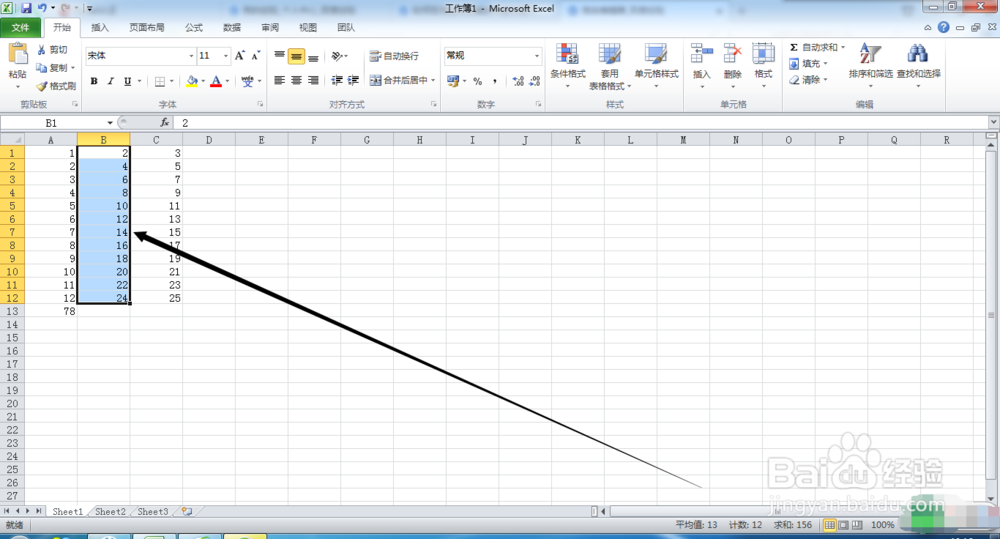Click the Fill down button
1000x539 pixels.
coord(807,64)
